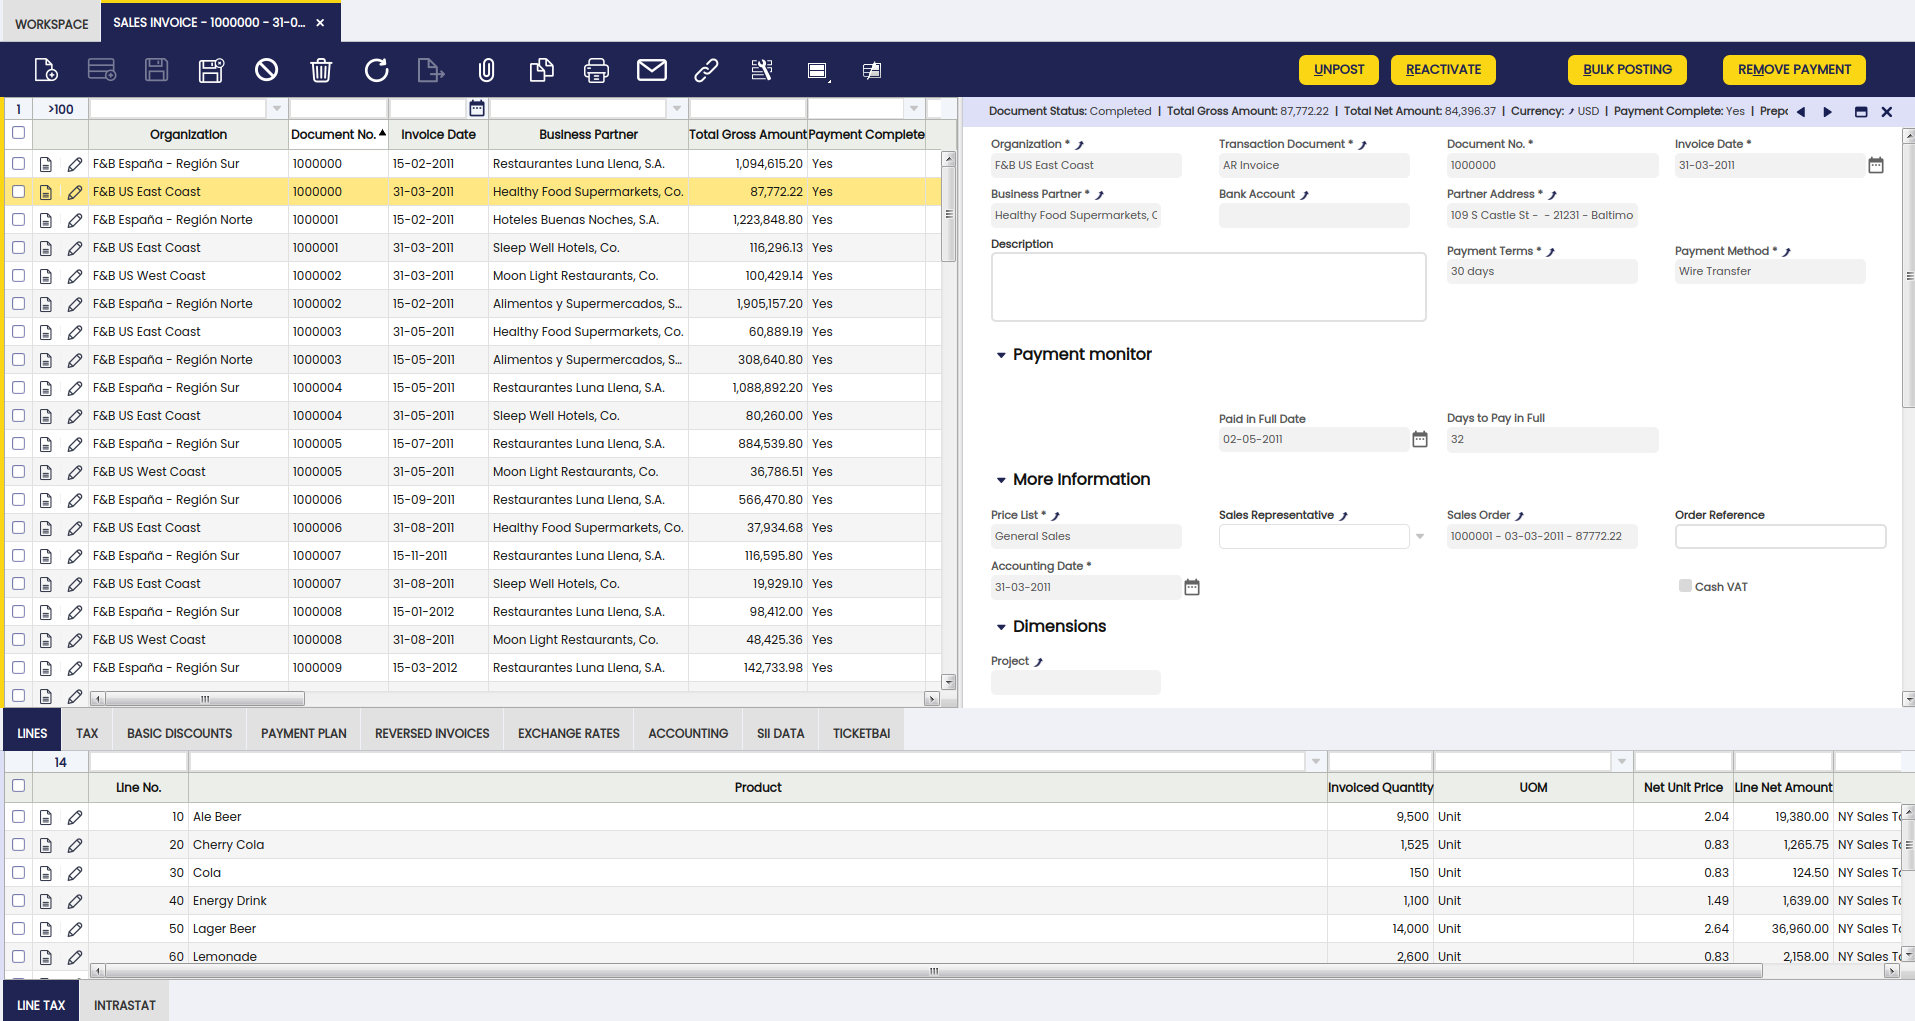Click the tree/grid toggle toolbar icon

tap(872, 70)
